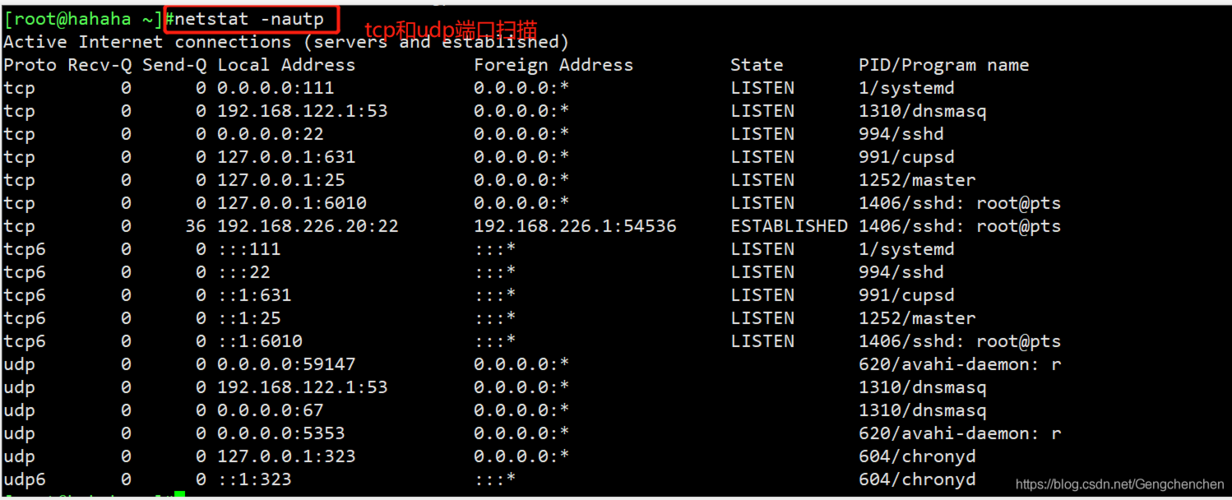The height and width of the screenshot is (500, 1232).
Task: Select "1310/dnsmasq" in the 0.0.0.0:67 row
Action: [x=923, y=410]
